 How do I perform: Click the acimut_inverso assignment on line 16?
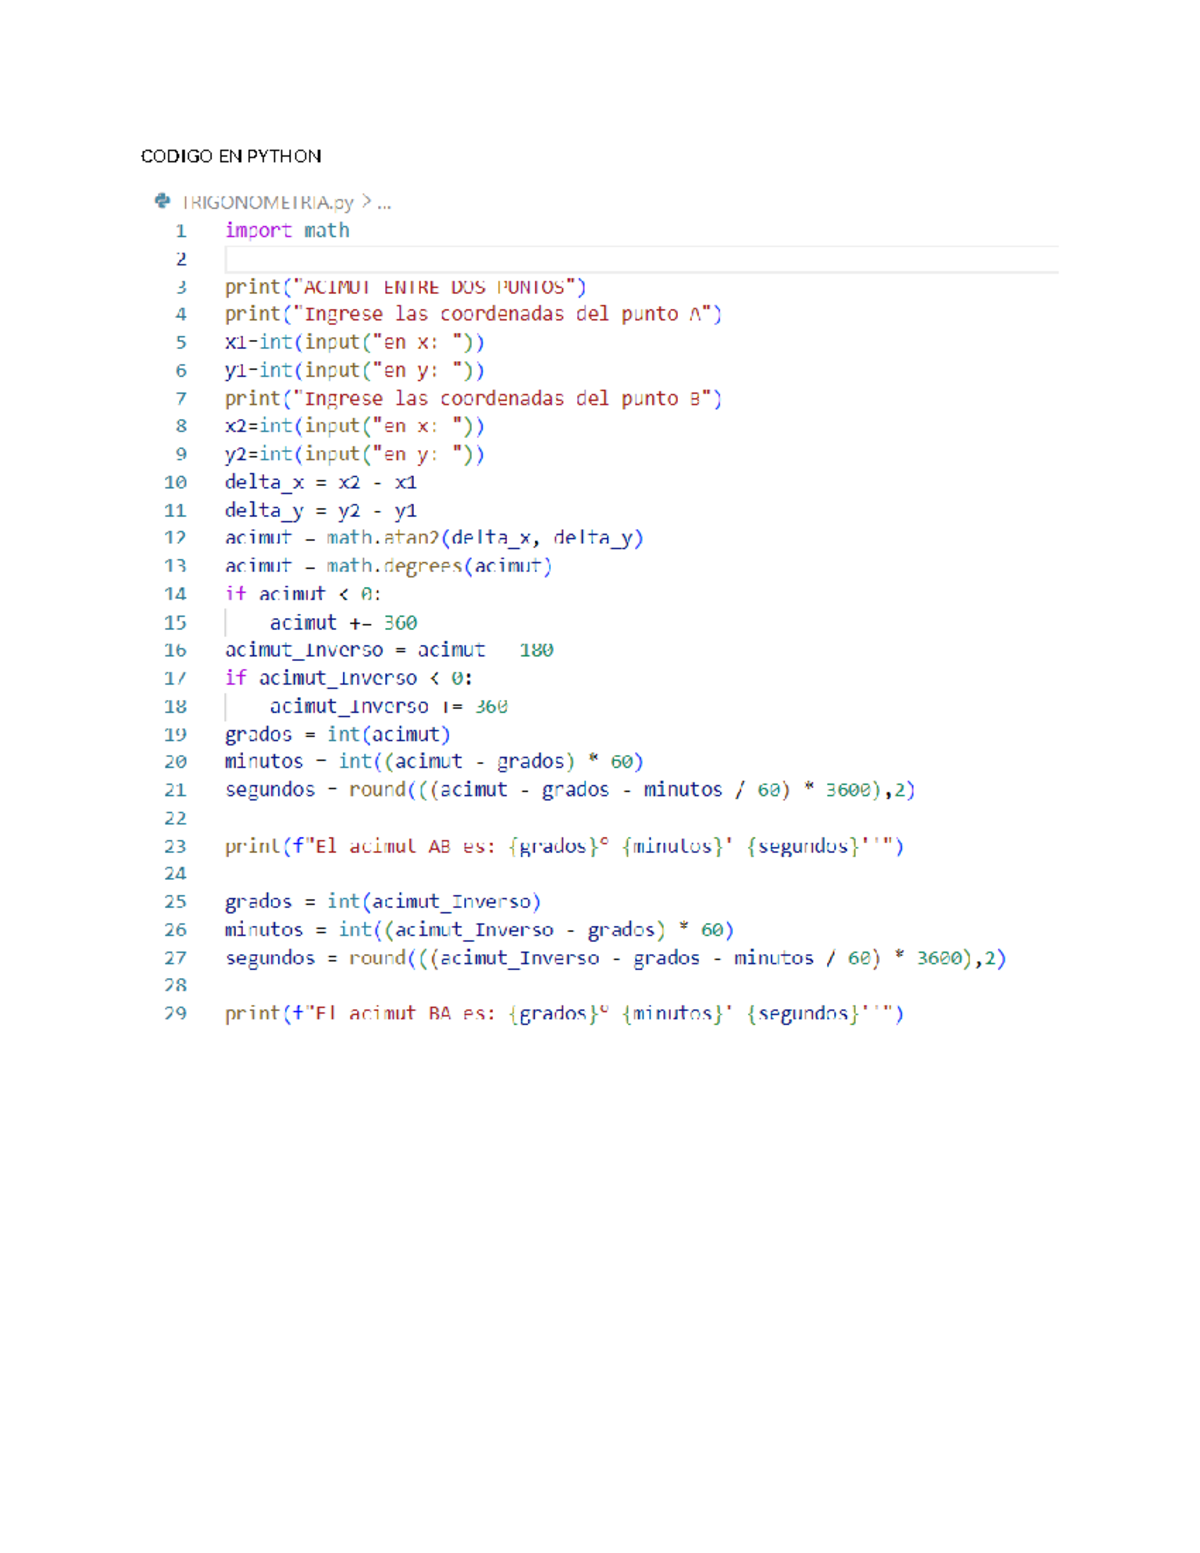389,650
